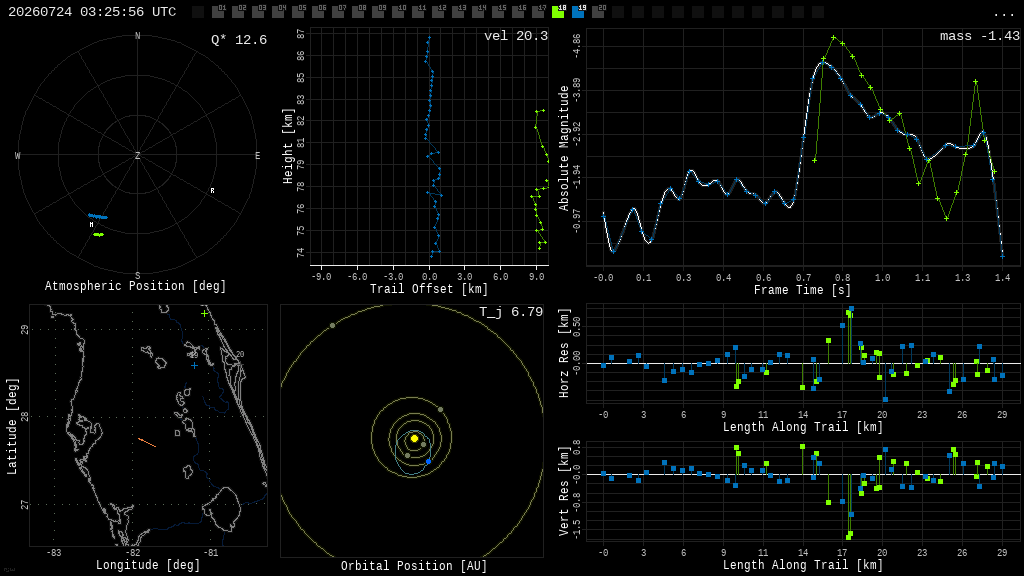The image size is (1024, 576).
Task: Select the orange meteor track on map
Action: [x=147, y=443]
